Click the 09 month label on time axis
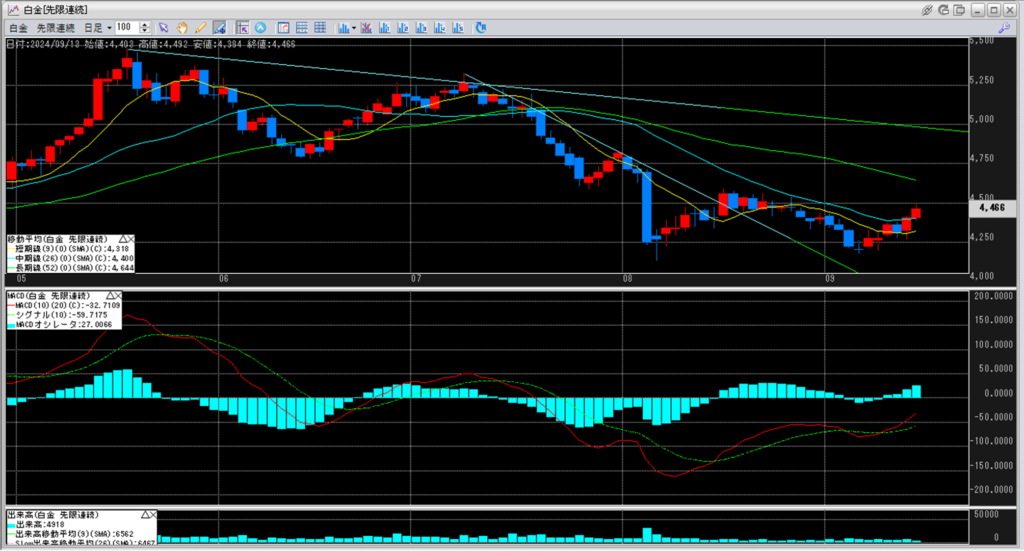The image size is (1024, 551). (830, 279)
